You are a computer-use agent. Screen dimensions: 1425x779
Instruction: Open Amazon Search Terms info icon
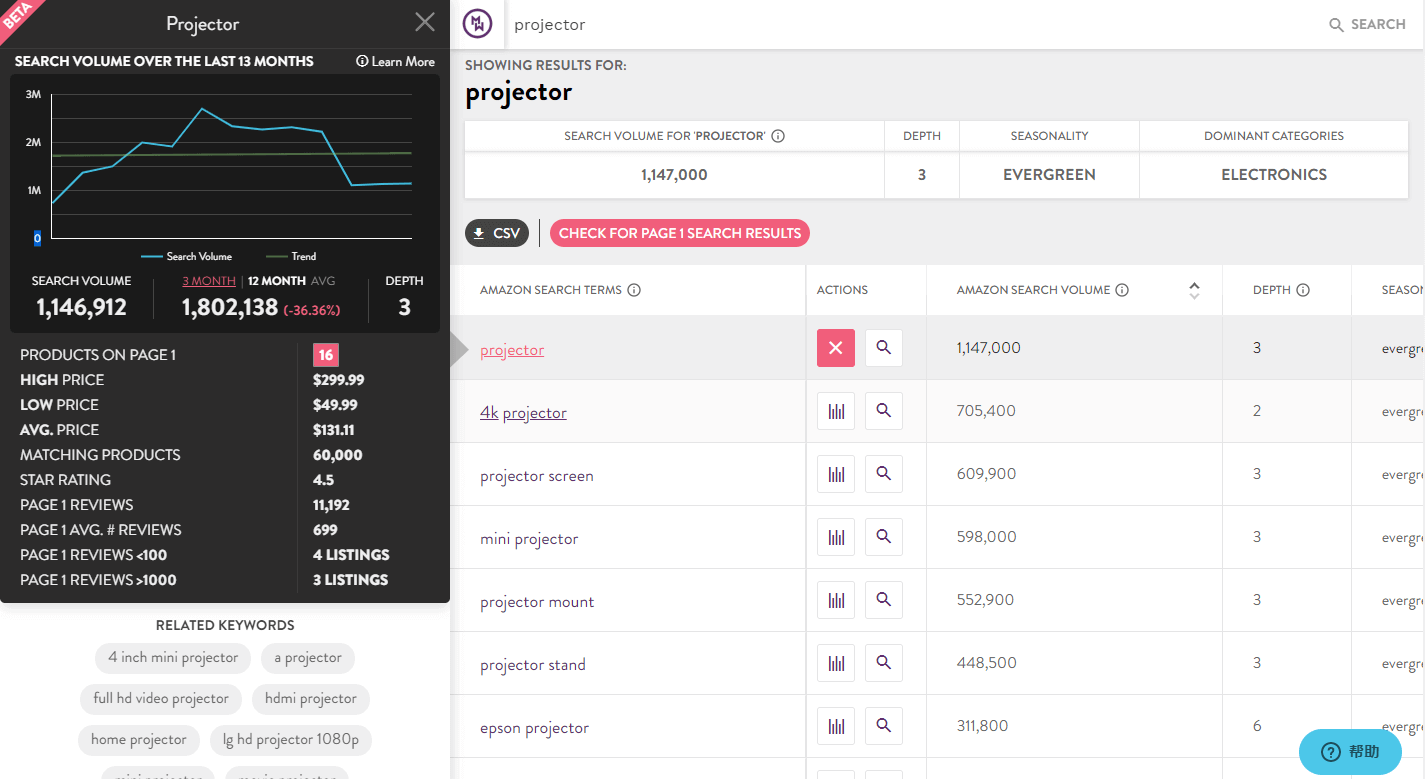click(634, 290)
